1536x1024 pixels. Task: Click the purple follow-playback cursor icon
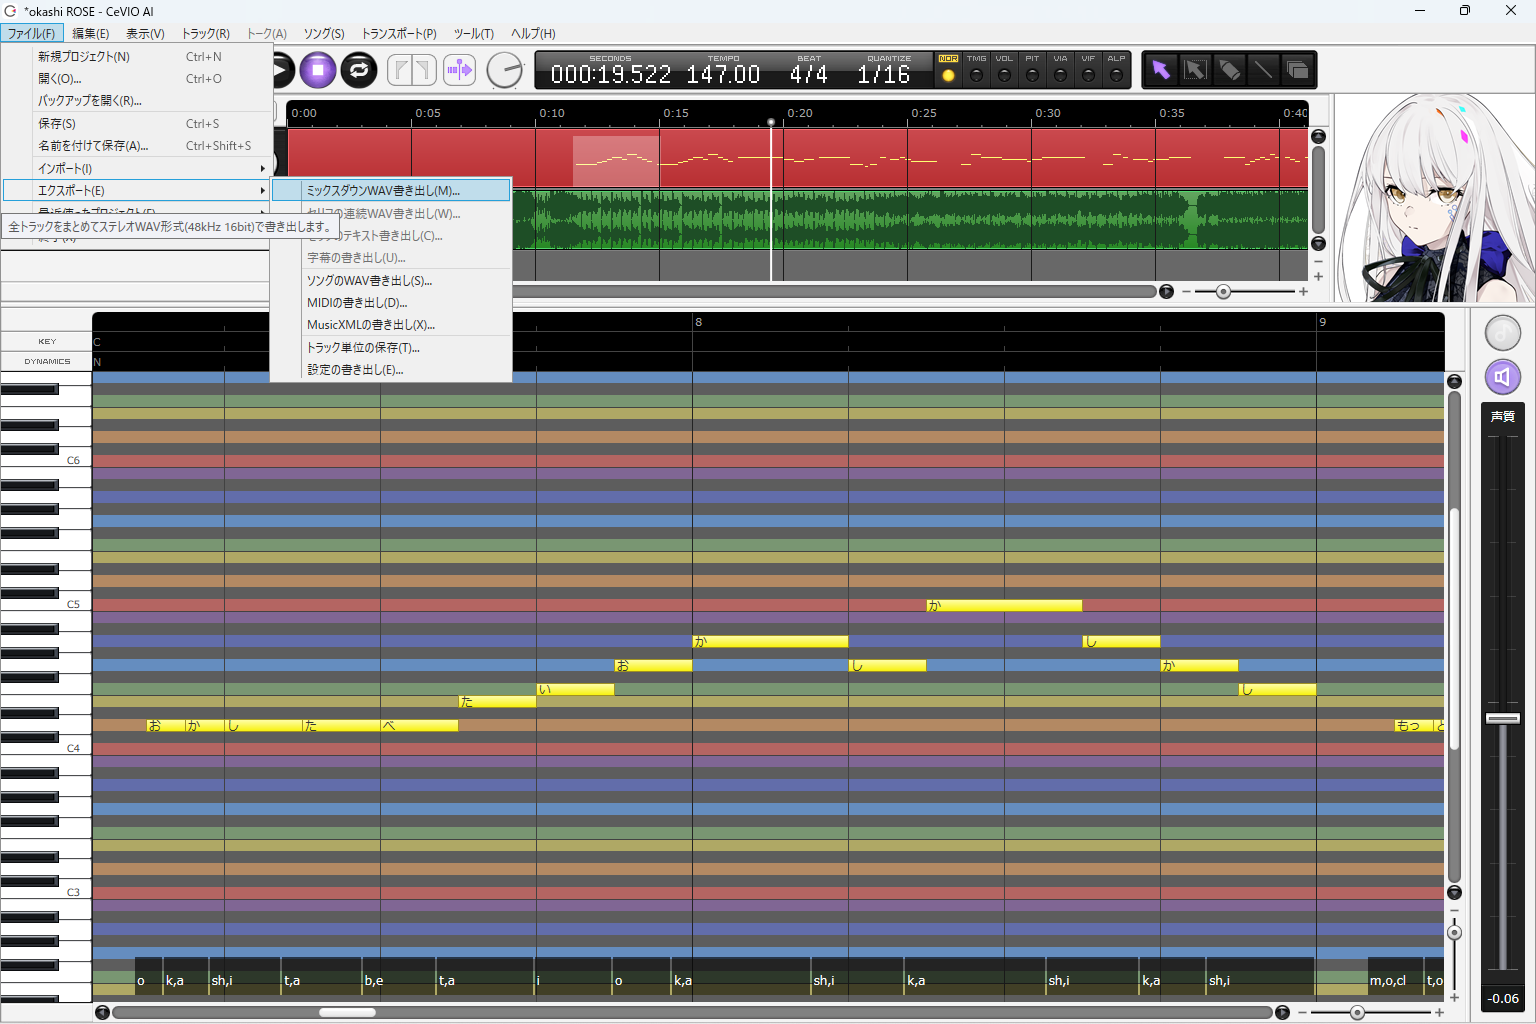[x=459, y=70]
